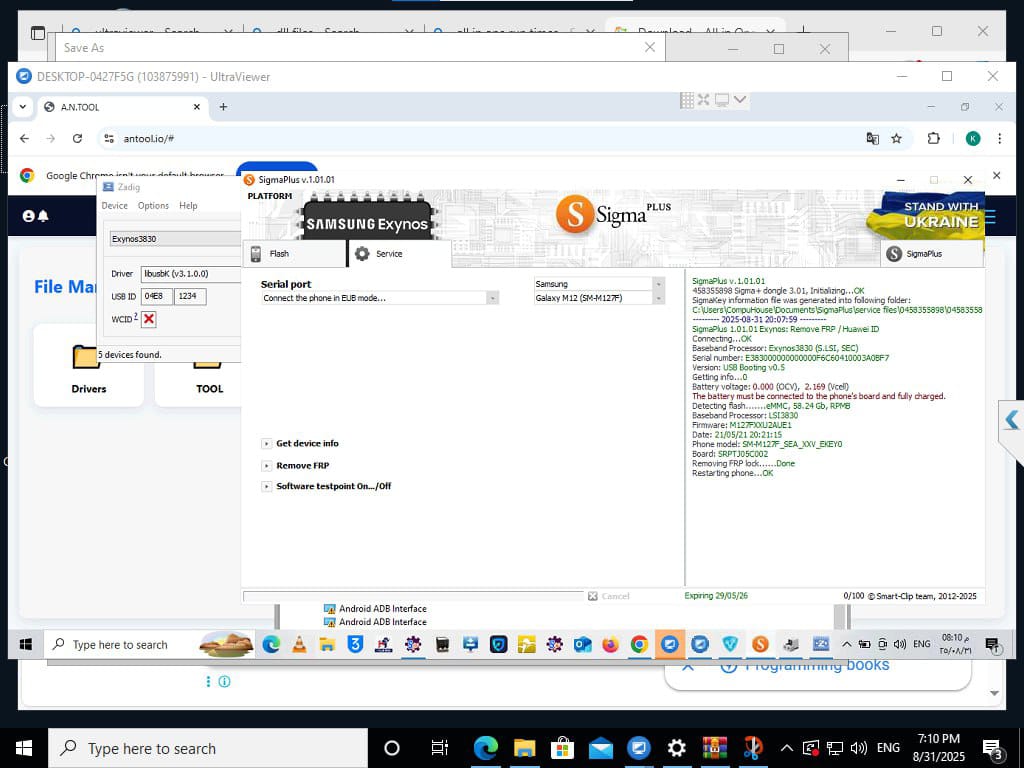Click the remote taskbar search box

(149, 645)
